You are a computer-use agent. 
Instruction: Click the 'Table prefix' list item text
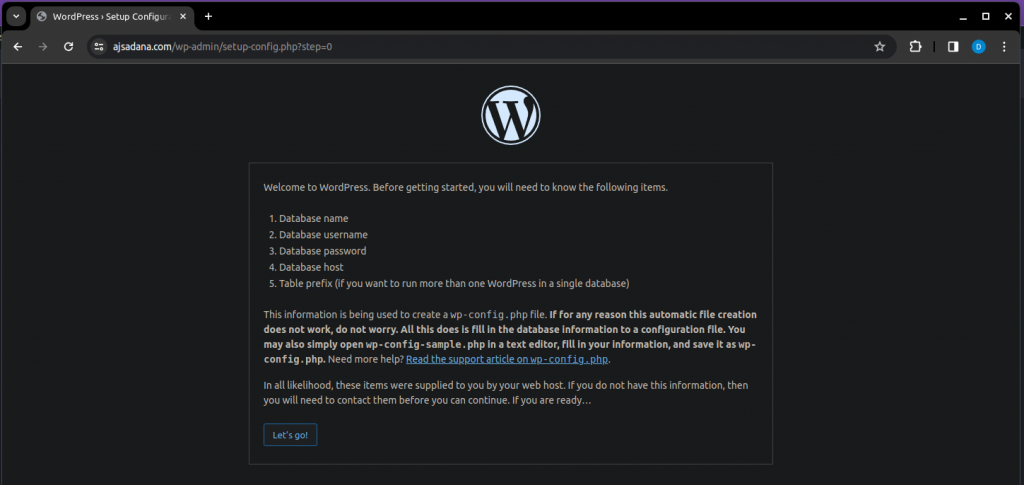click(454, 283)
